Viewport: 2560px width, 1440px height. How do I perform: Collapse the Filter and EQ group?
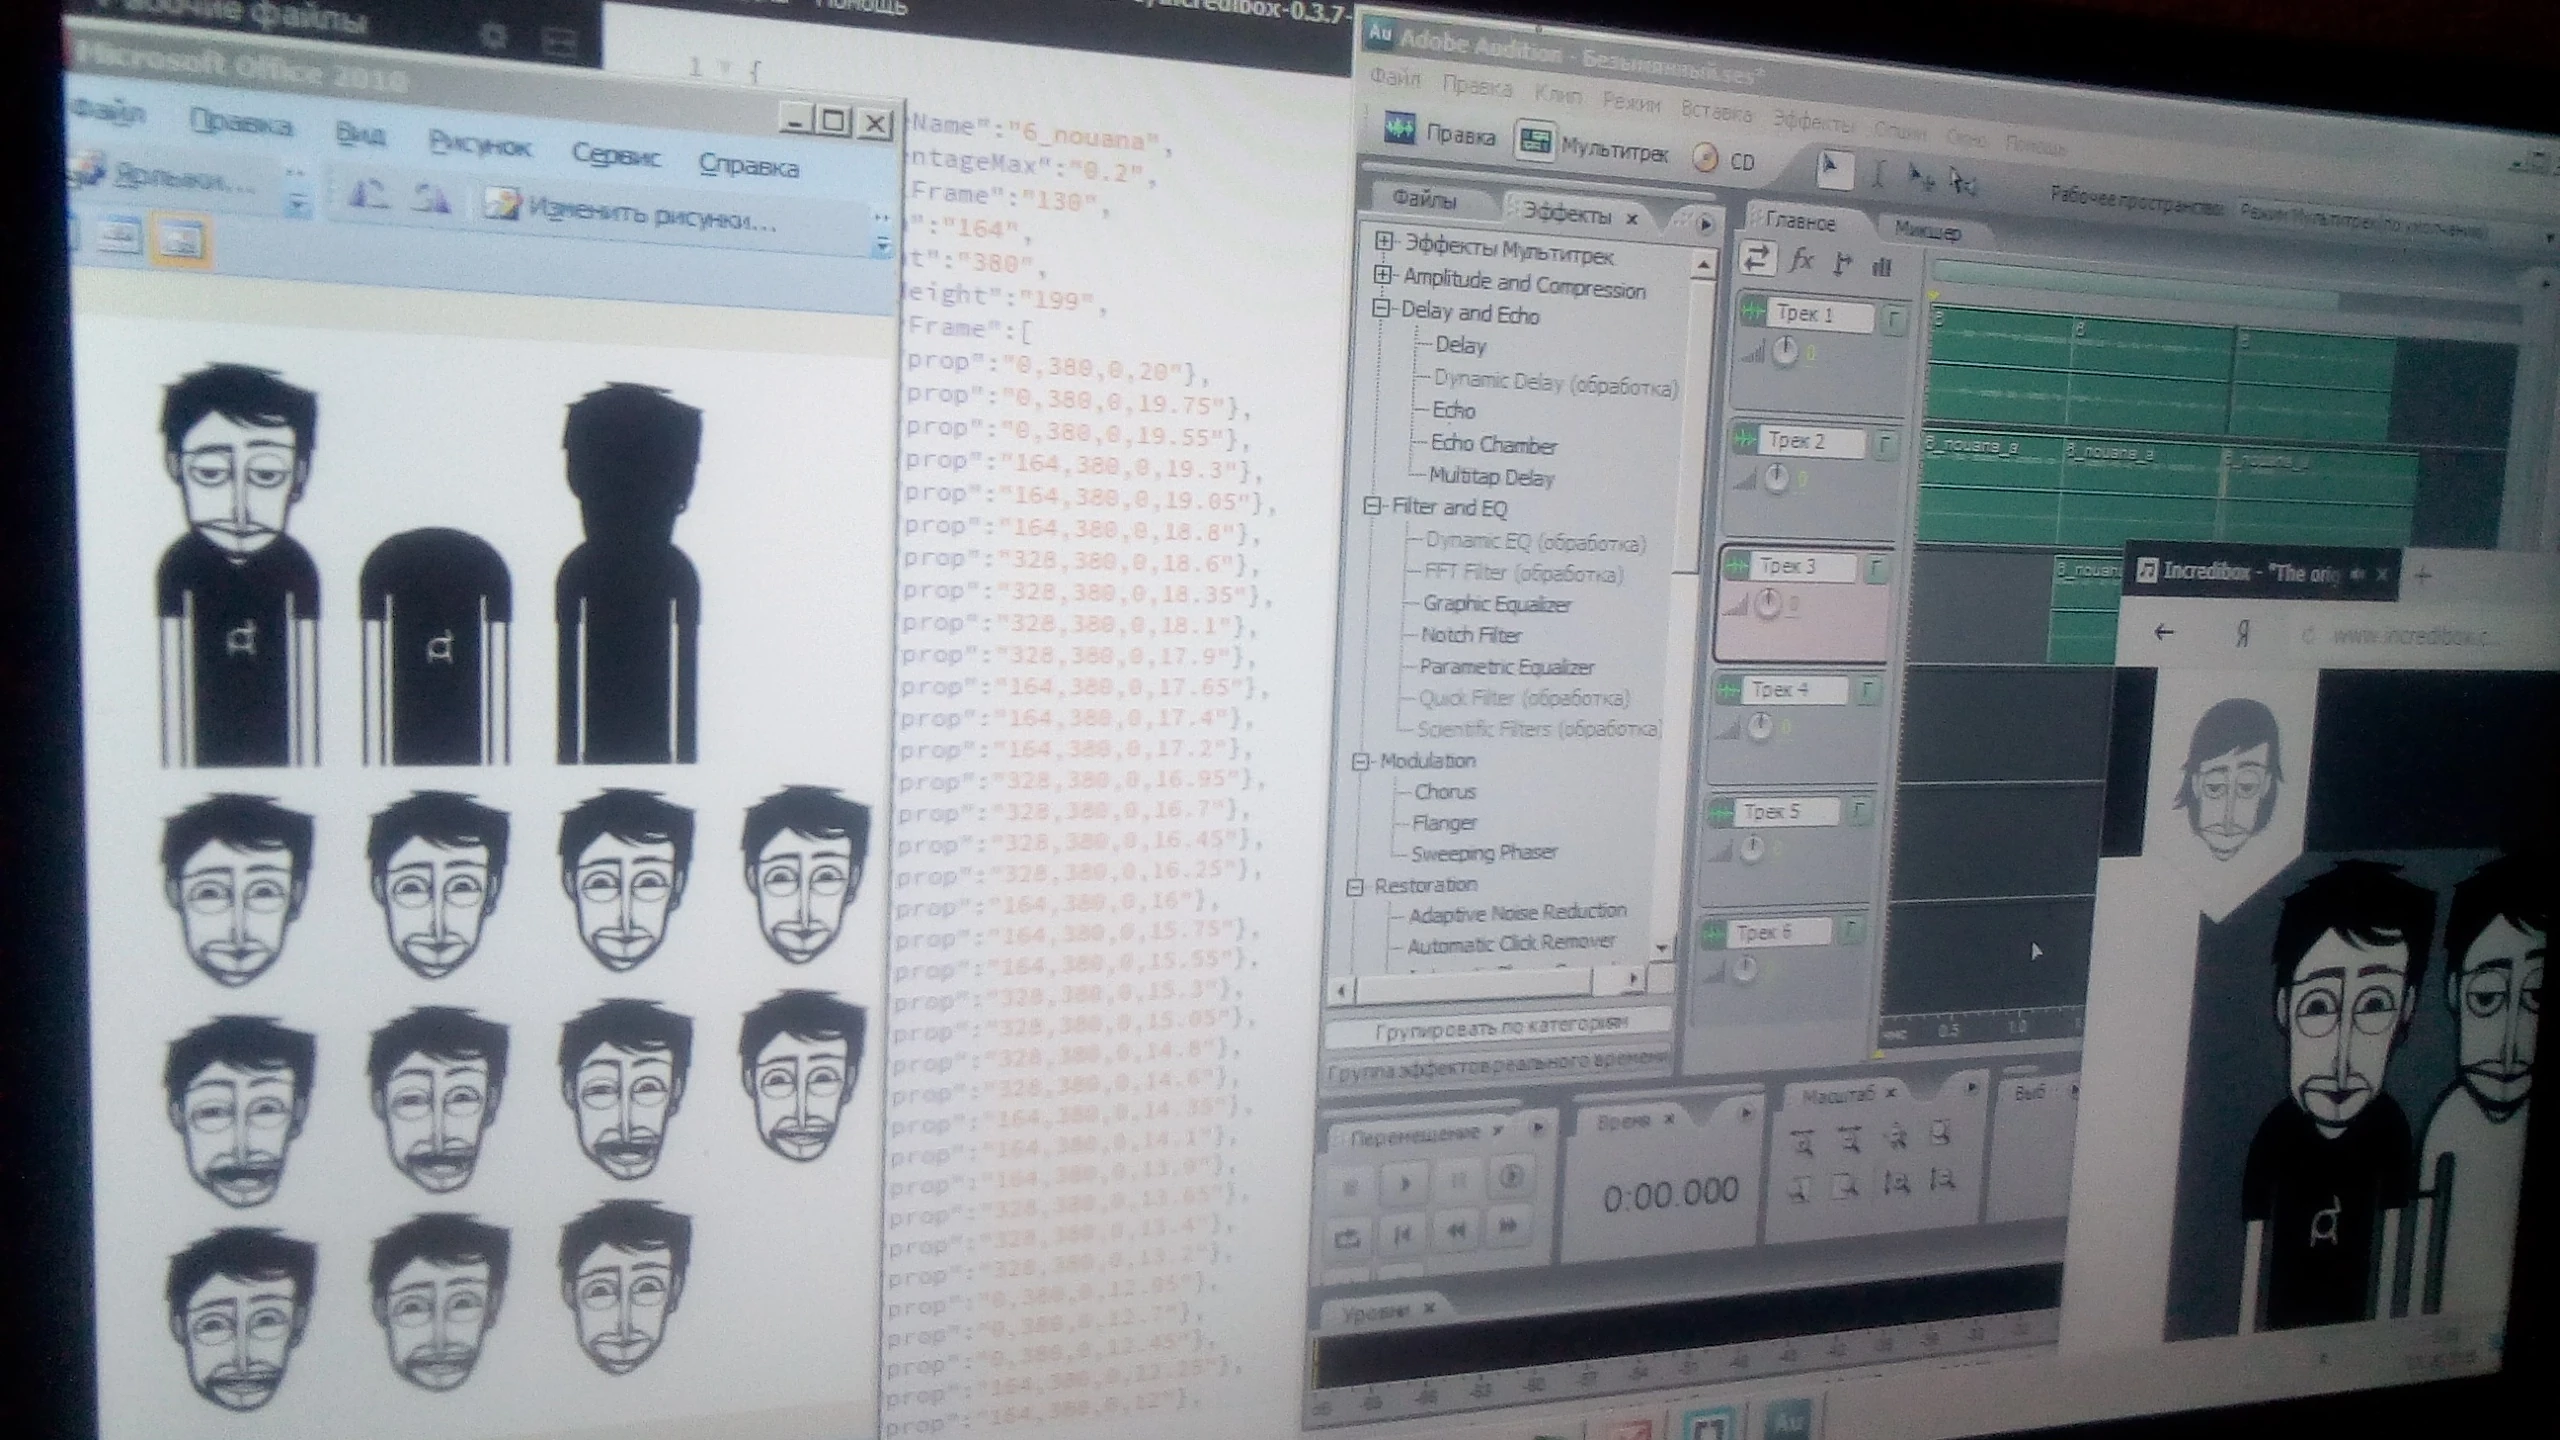click(x=1374, y=506)
